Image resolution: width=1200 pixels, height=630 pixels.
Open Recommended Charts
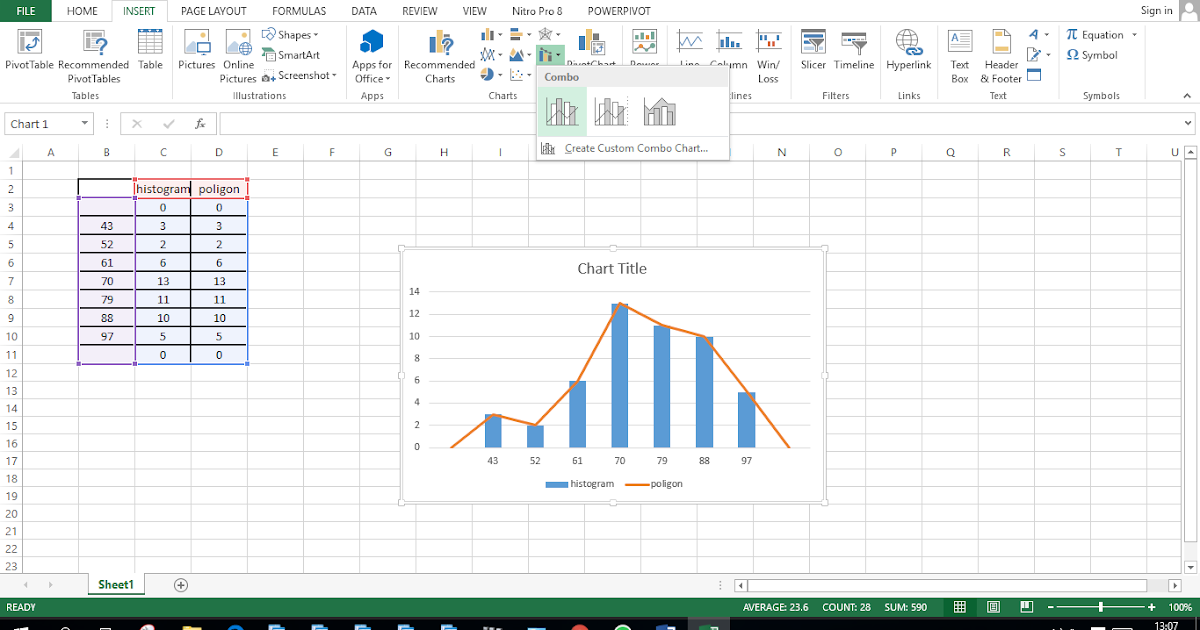pyautogui.click(x=439, y=56)
